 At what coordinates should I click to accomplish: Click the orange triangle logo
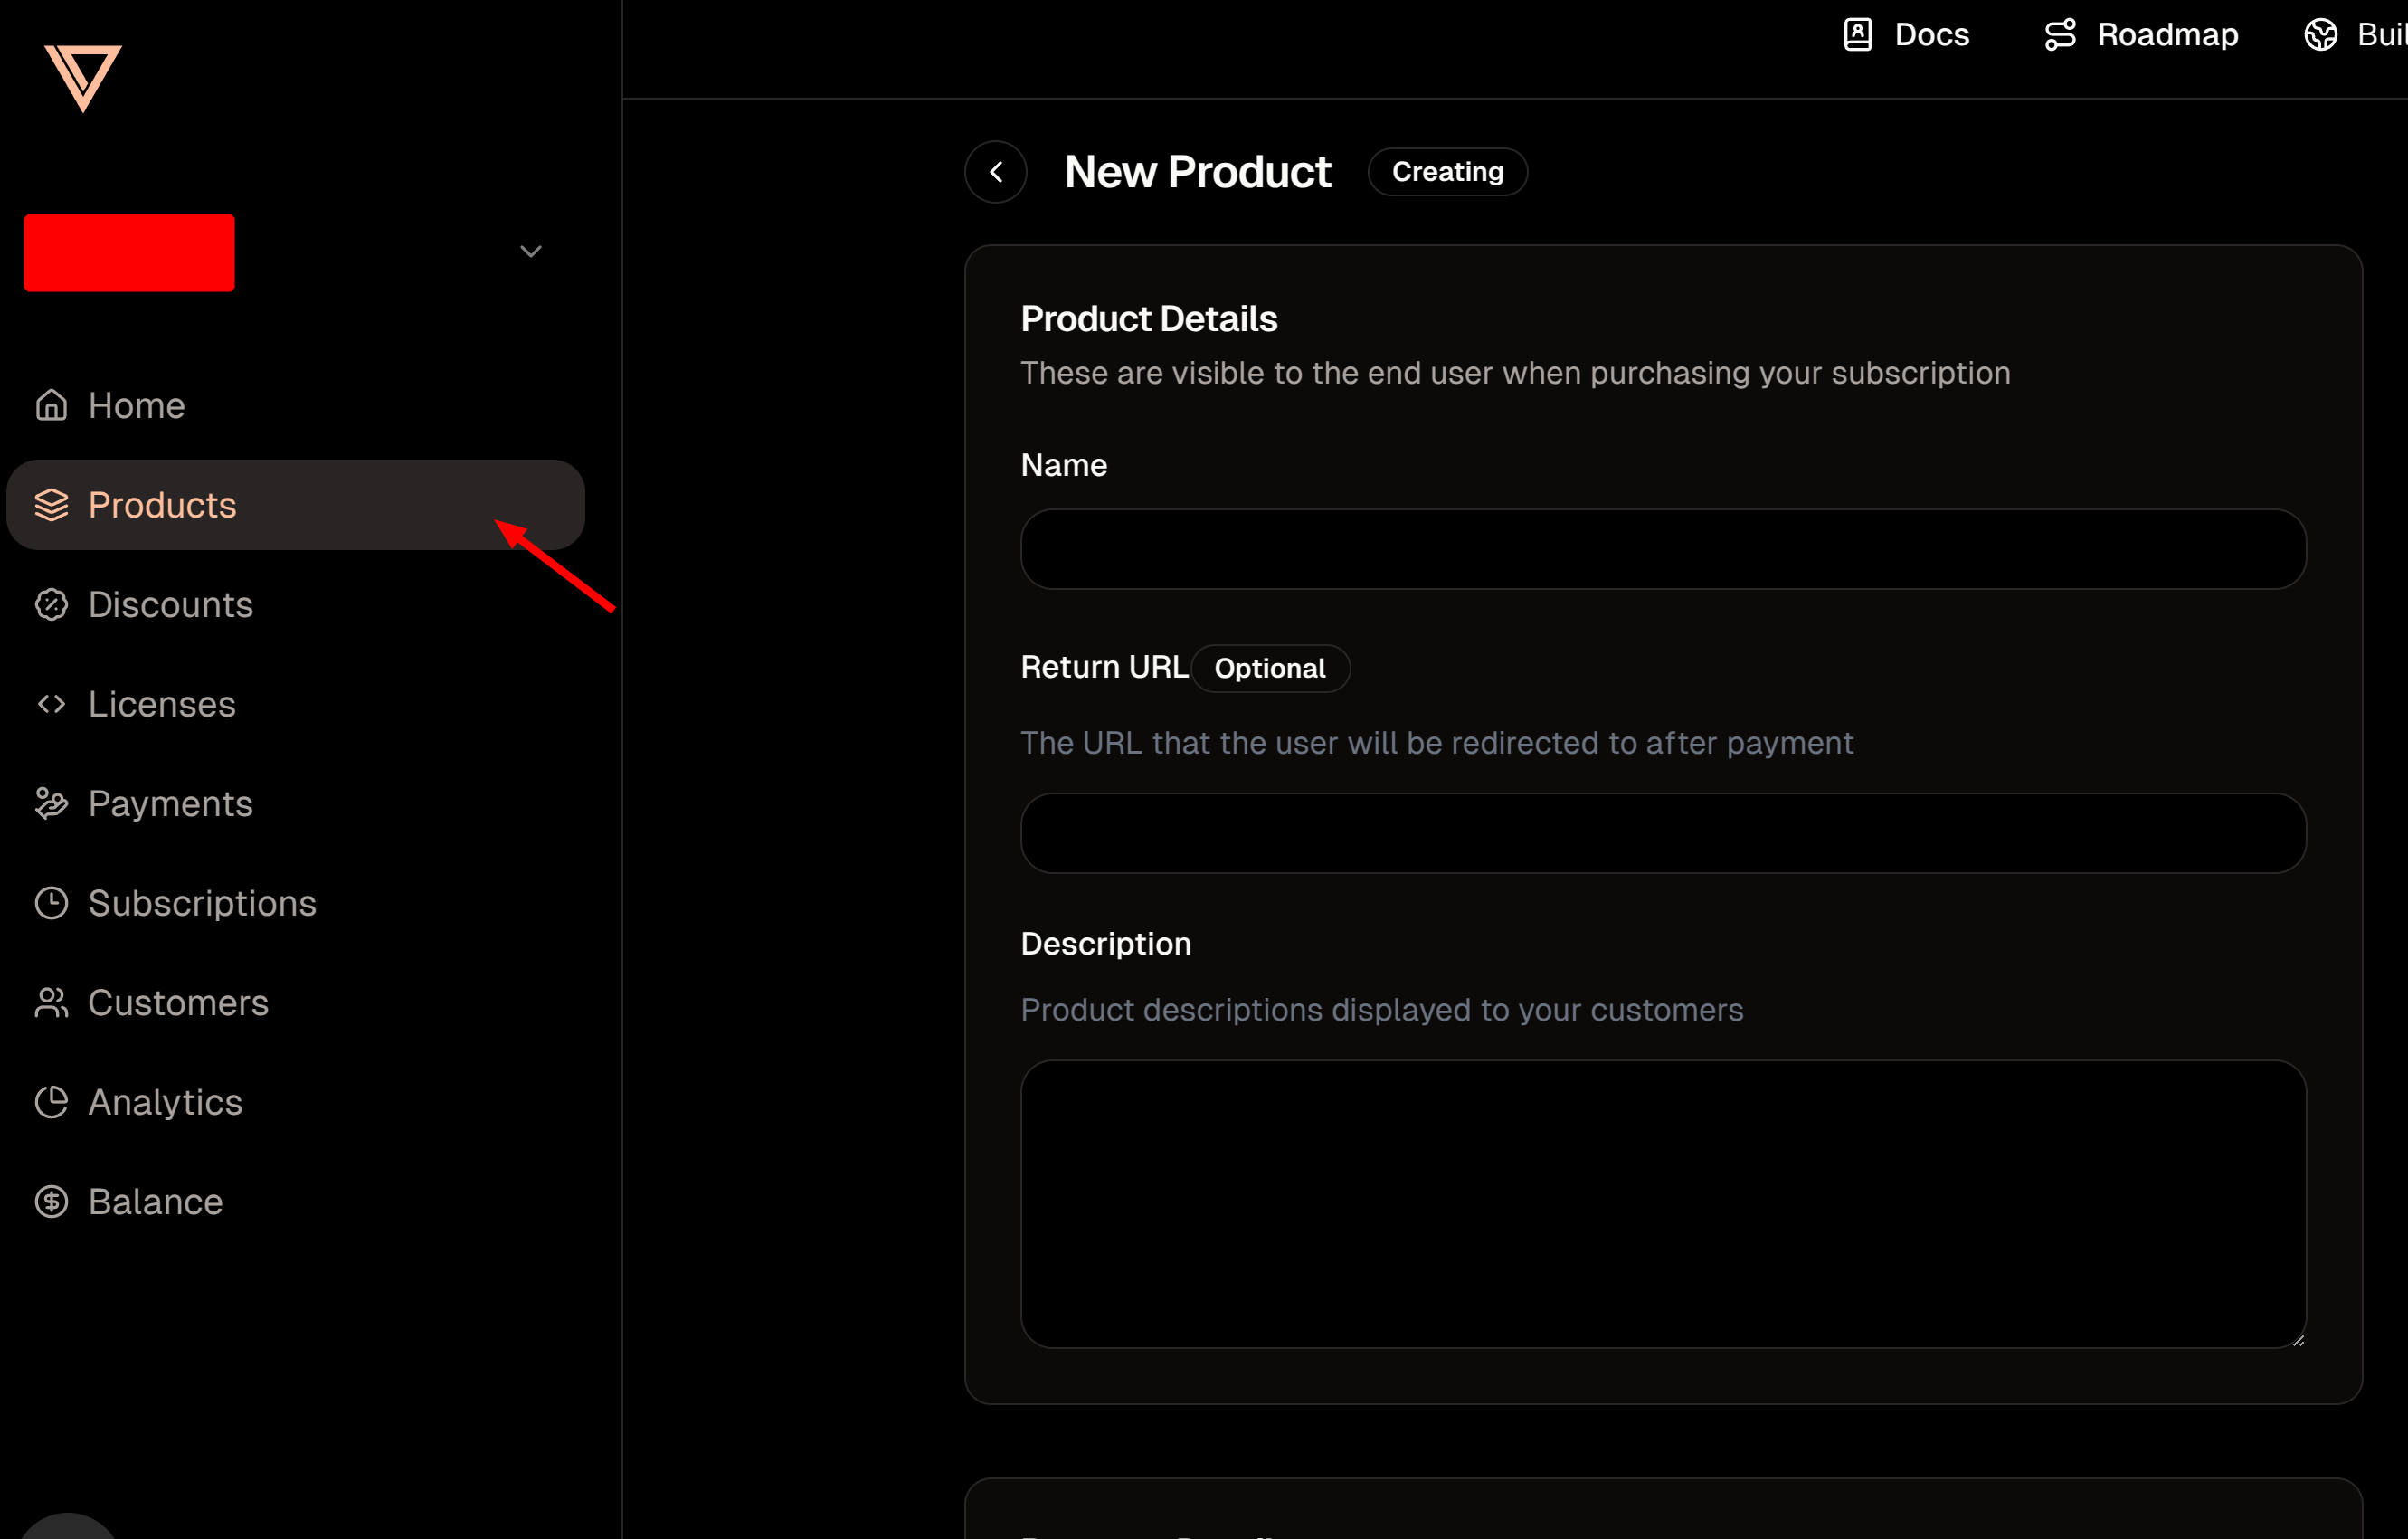pos(83,77)
